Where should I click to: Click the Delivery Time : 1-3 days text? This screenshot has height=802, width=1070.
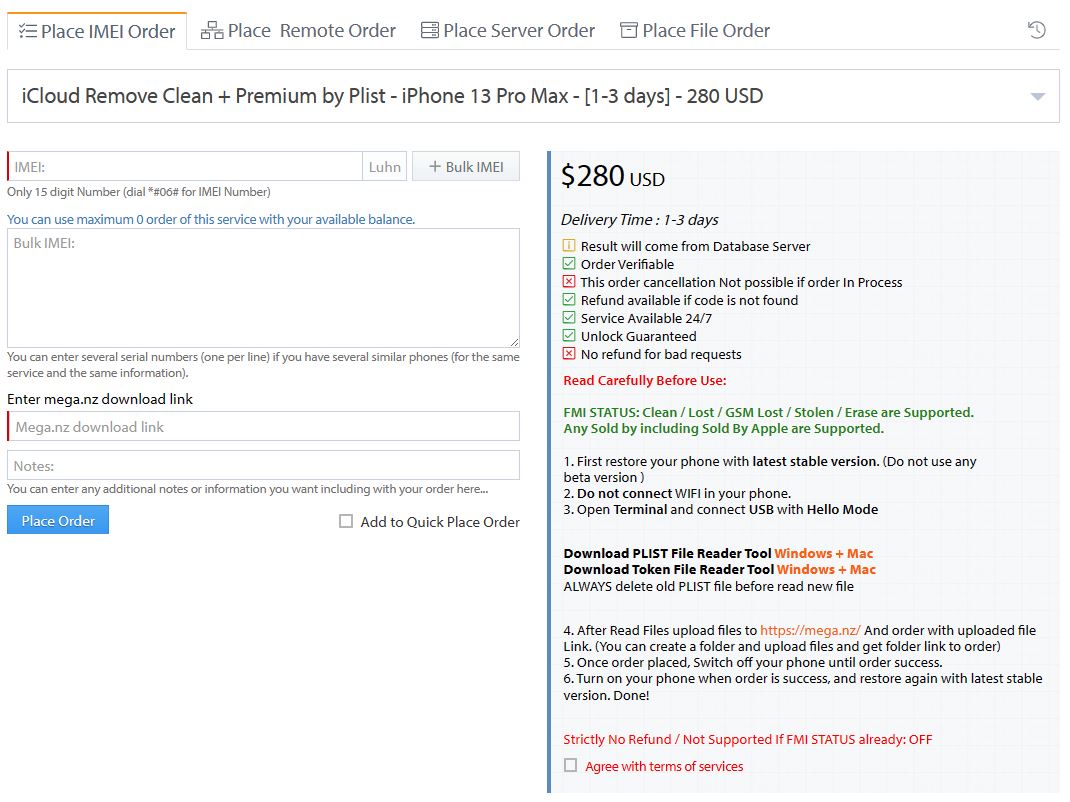639,220
